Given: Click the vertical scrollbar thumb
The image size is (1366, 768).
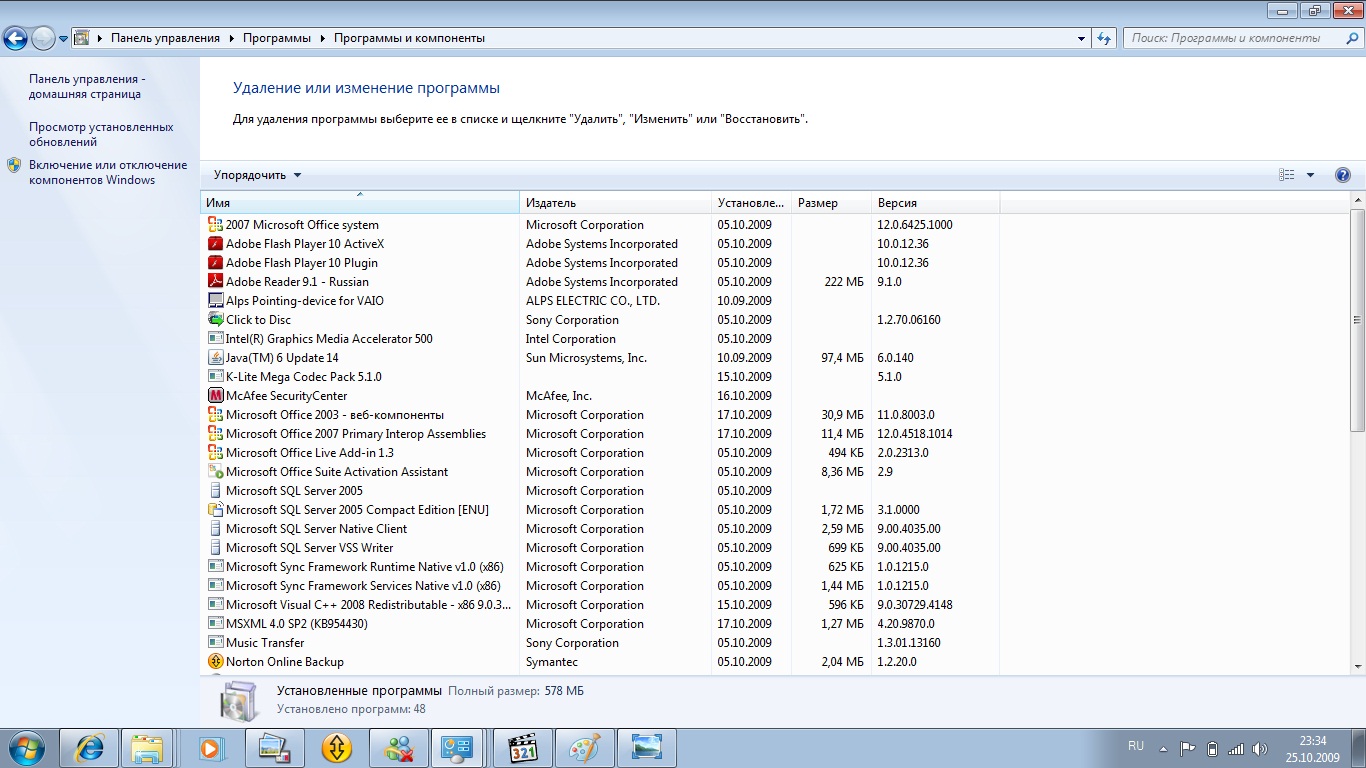Looking at the screenshot, I should [1357, 320].
